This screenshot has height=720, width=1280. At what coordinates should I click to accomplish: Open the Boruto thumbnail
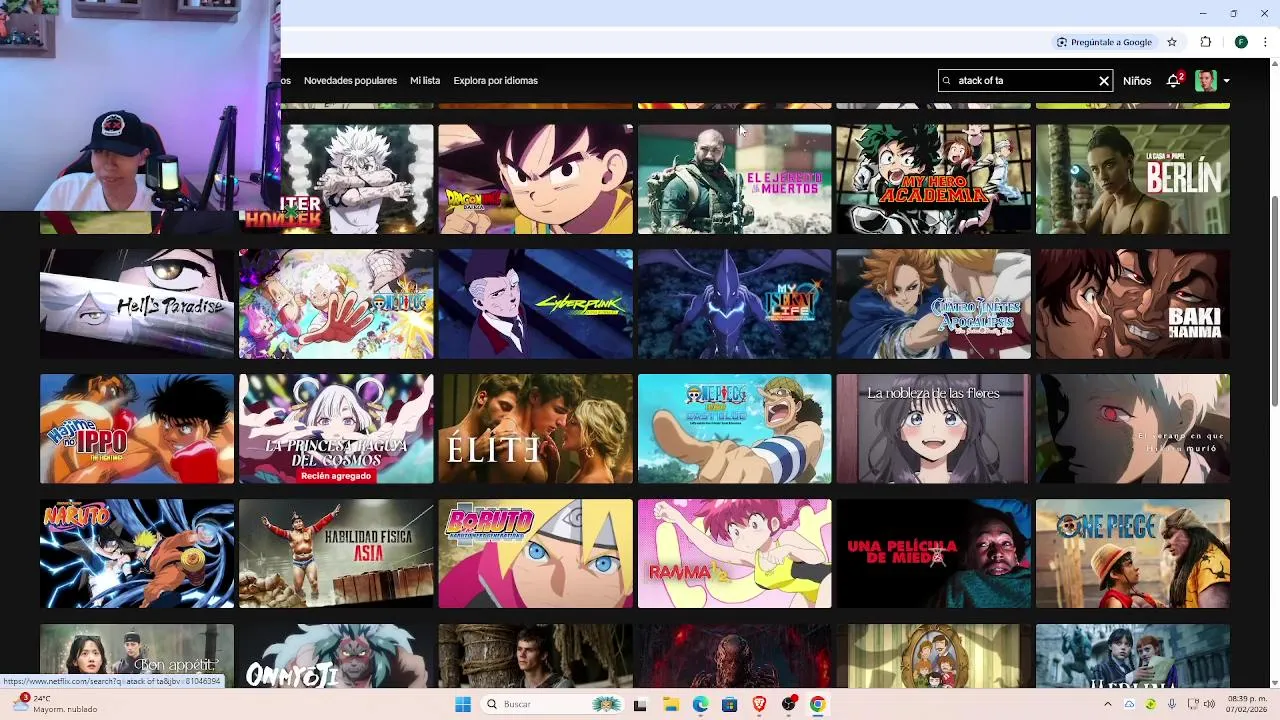tap(535, 554)
